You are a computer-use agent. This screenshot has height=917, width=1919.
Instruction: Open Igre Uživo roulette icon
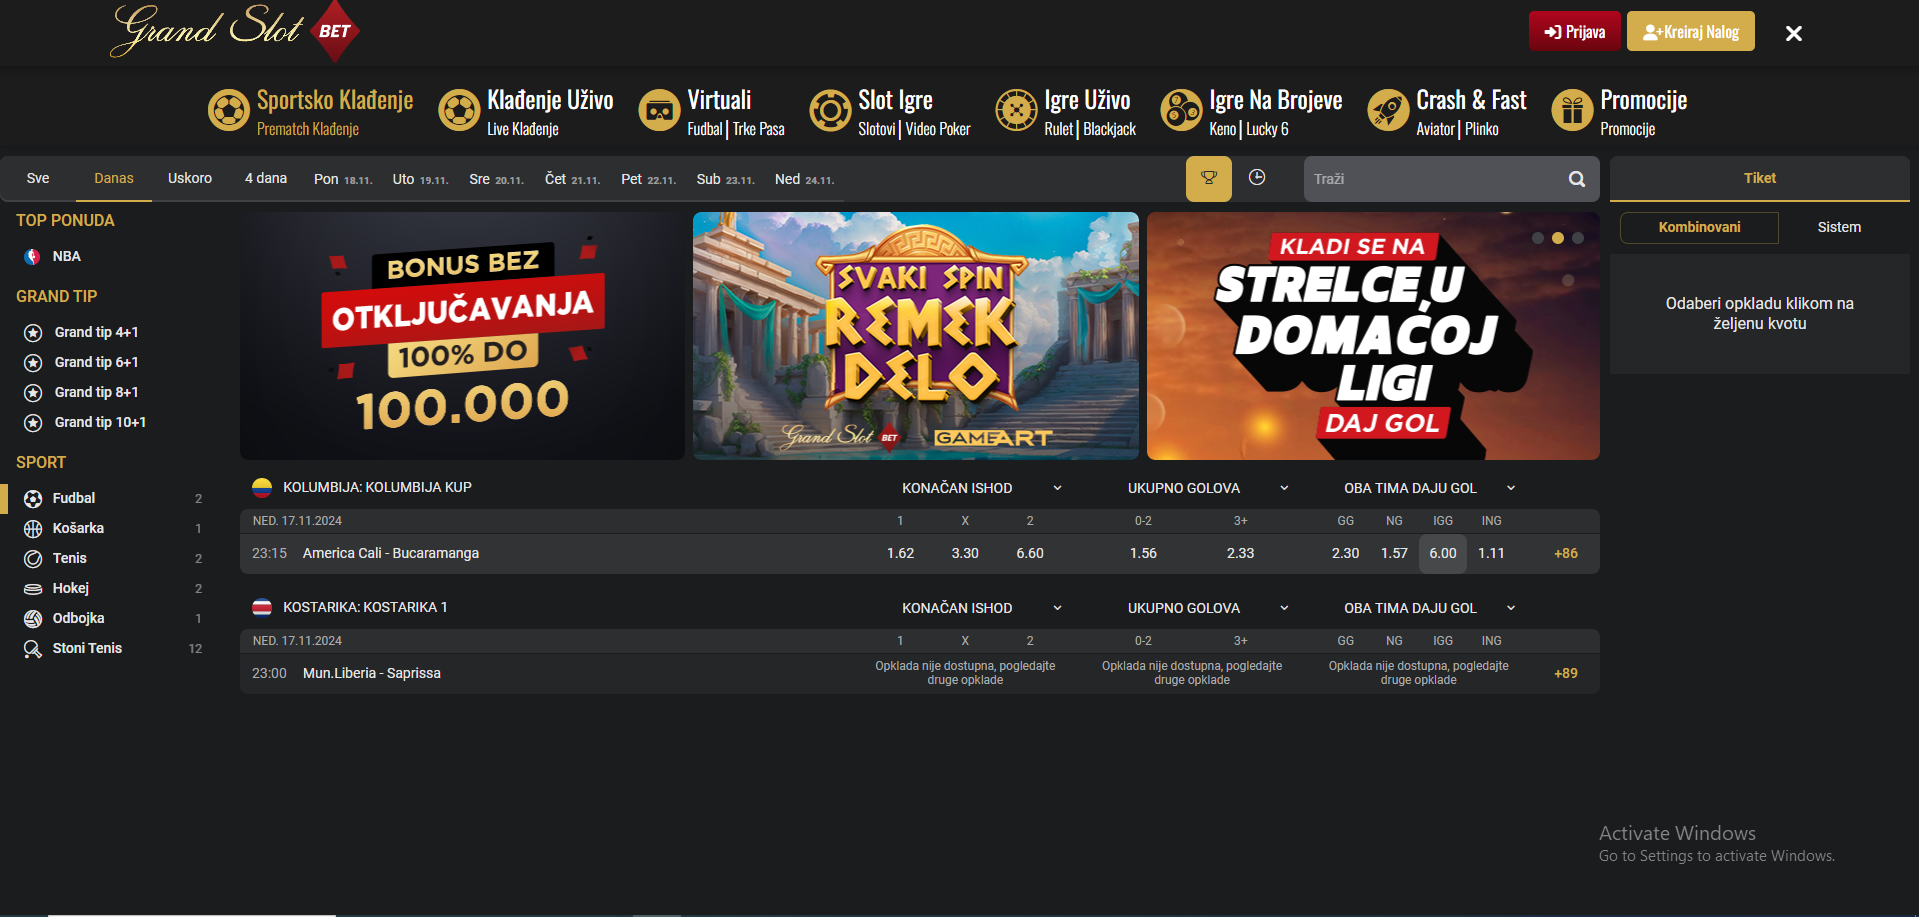coord(1017,110)
